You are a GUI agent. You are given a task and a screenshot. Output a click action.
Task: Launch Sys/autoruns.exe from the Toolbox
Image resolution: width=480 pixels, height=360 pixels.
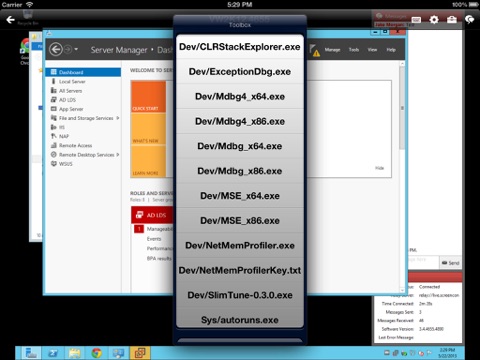click(x=240, y=319)
